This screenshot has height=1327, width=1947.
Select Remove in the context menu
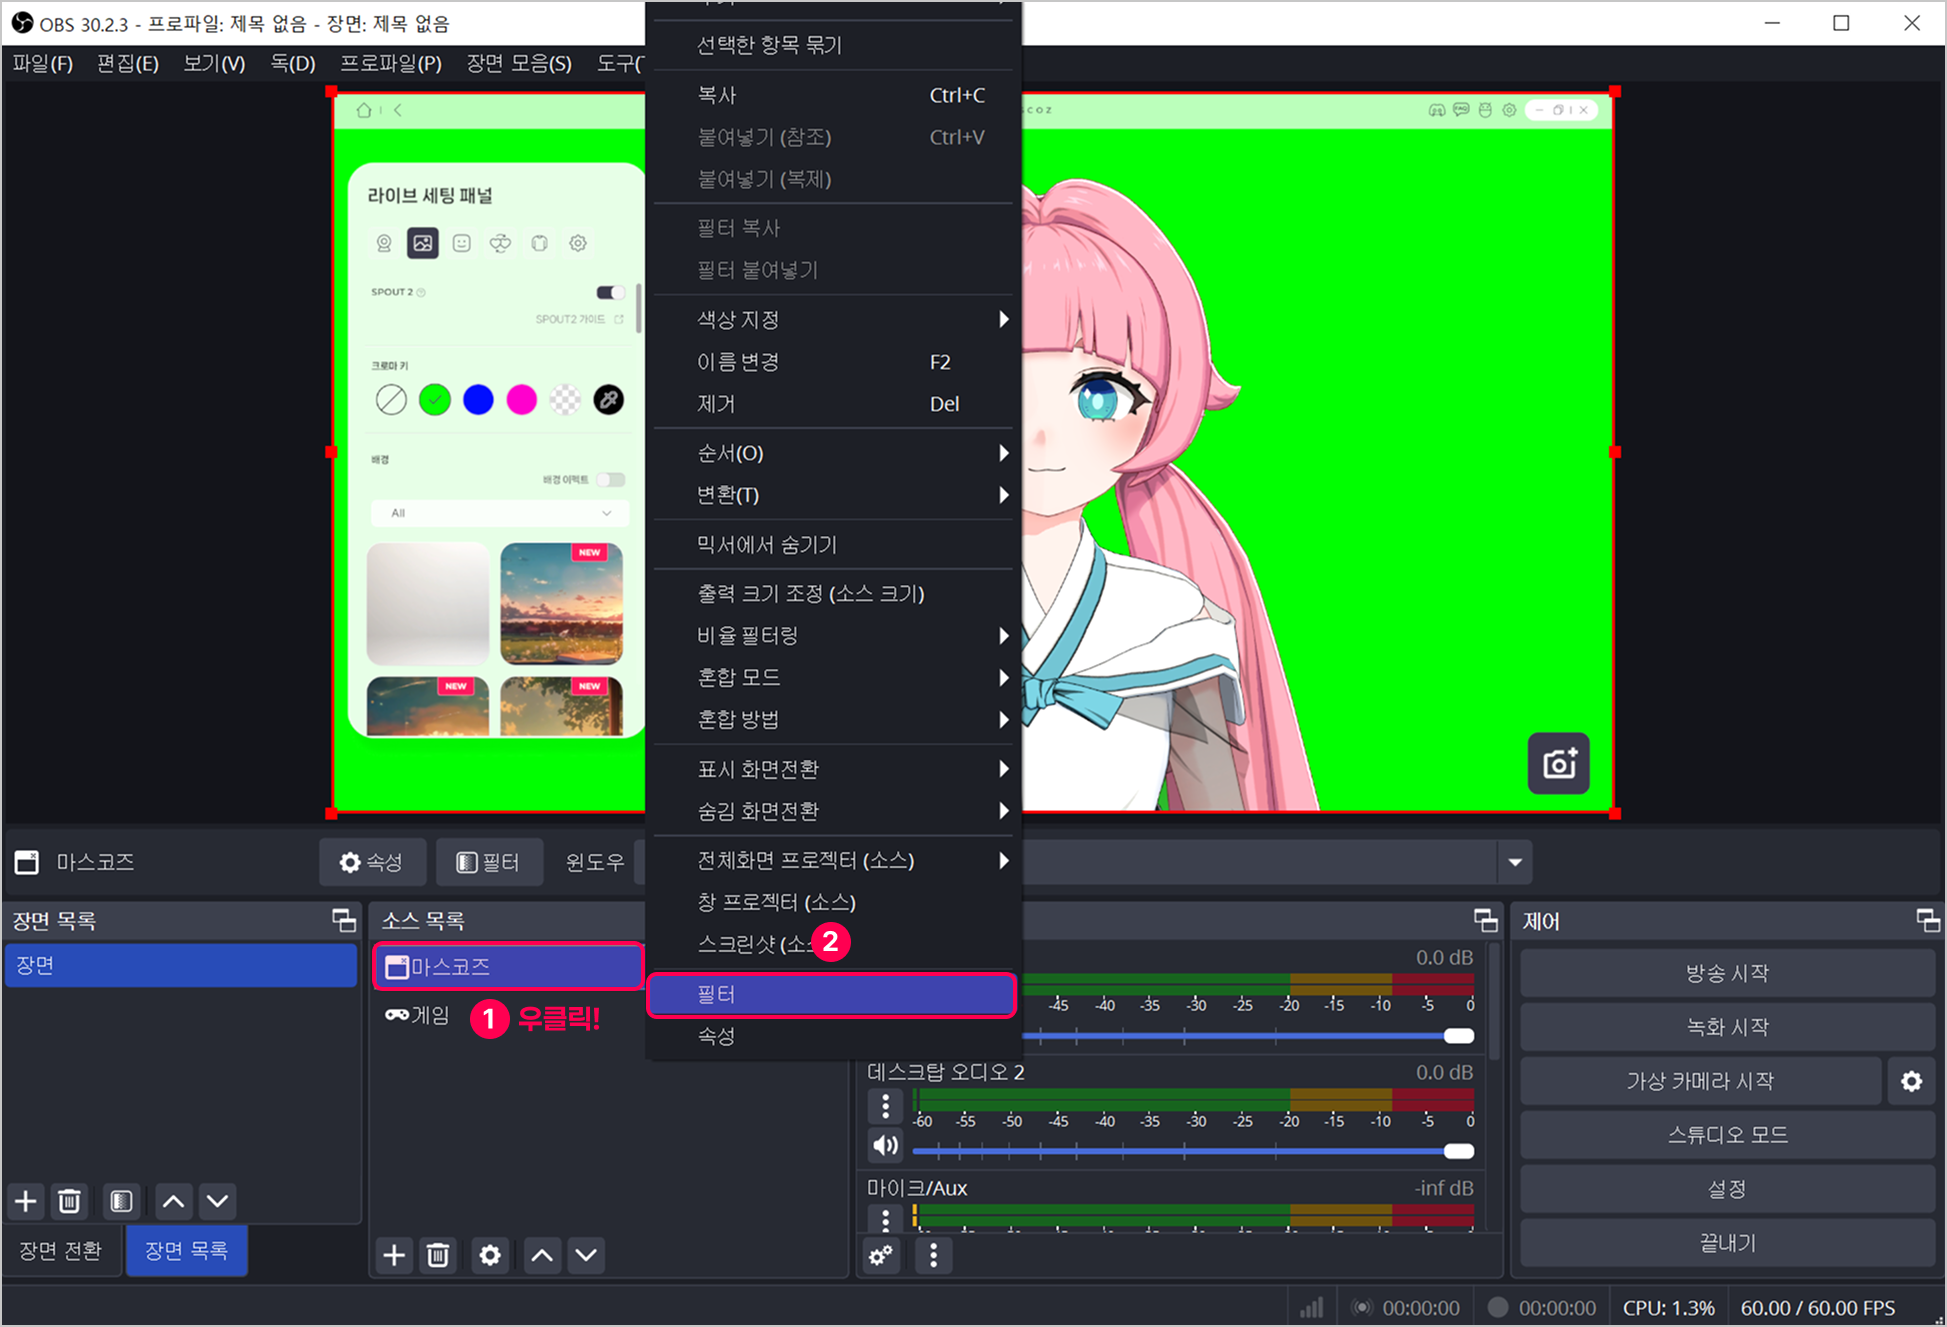(834, 404)
